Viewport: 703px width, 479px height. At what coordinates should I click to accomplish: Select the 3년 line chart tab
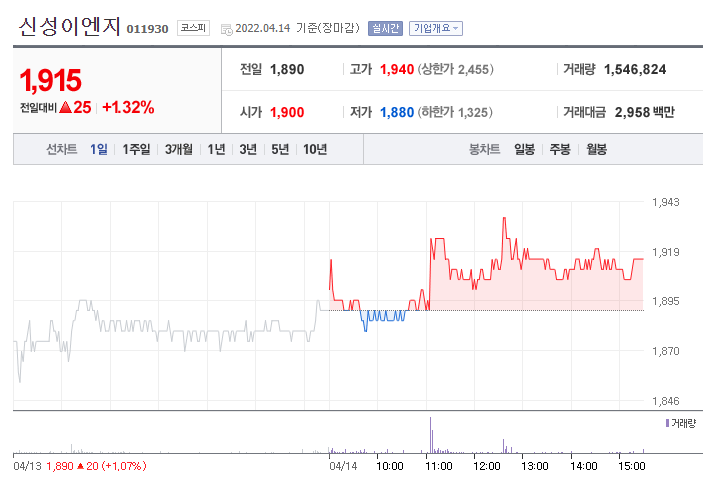coord(248,149)
